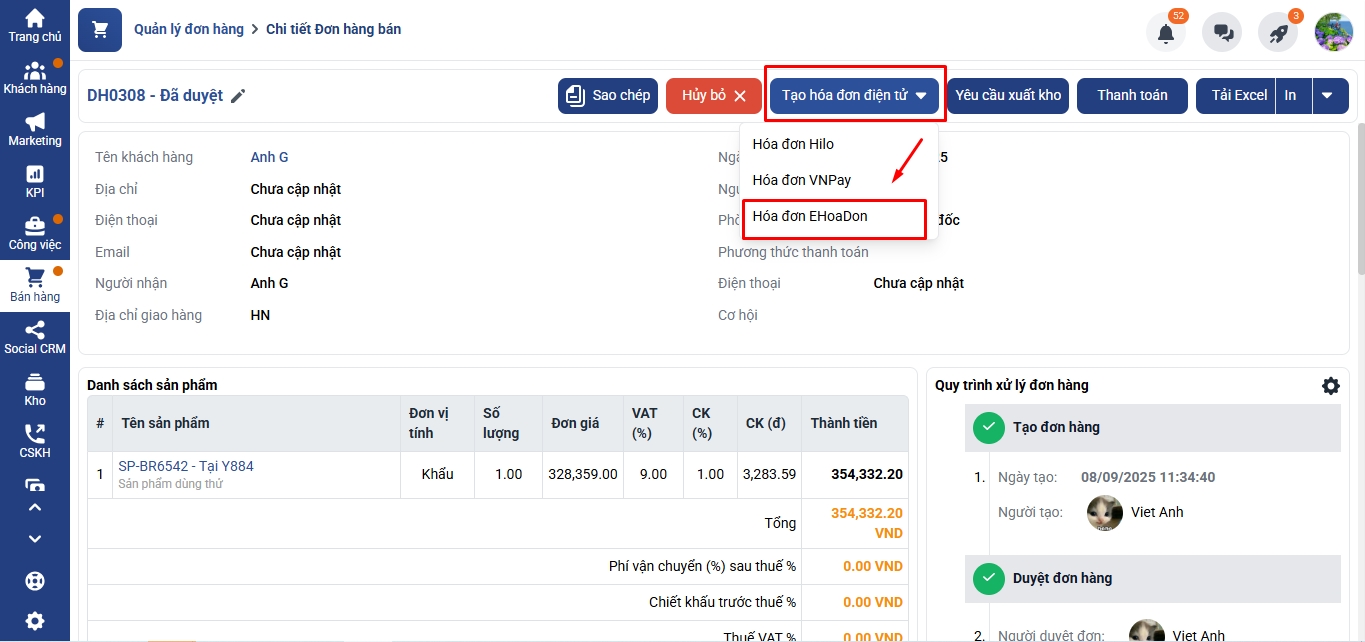Open the chat messages icon

(1222, 32)
